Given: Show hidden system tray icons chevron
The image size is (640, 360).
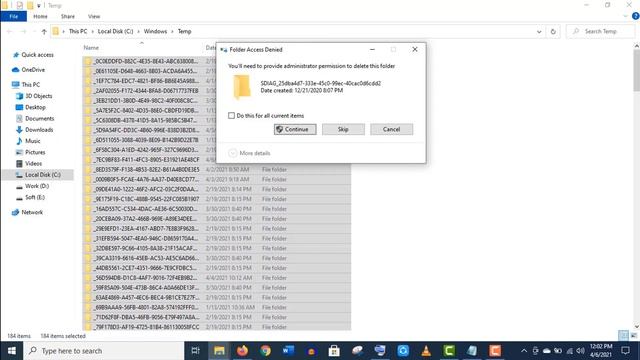Looking at the screenshot, I should 524,351.
